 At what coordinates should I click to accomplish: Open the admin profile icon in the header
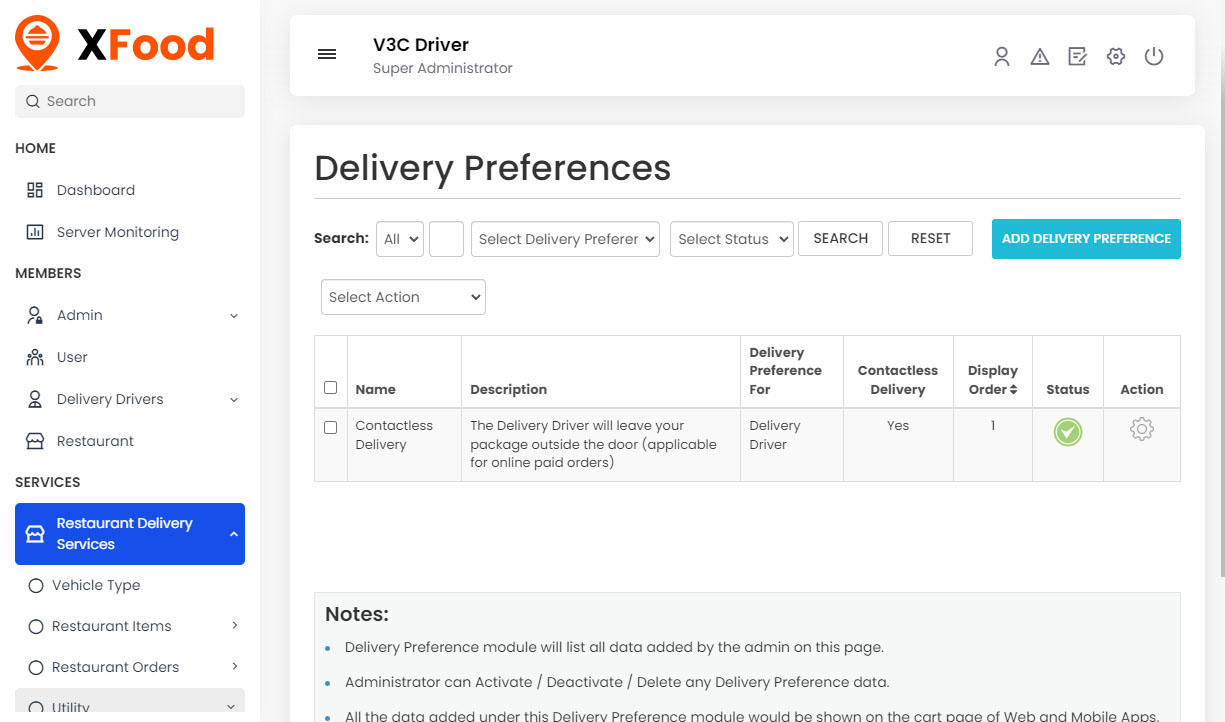click(1001, 56)
